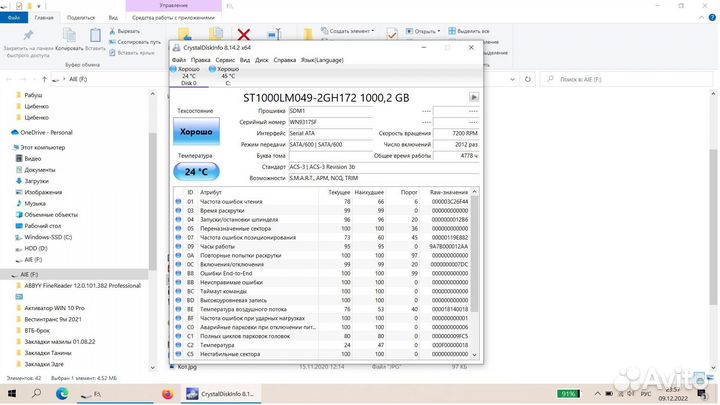720x405 pixels.
Task: Click the serial number field
Action: tap(330, 122)
